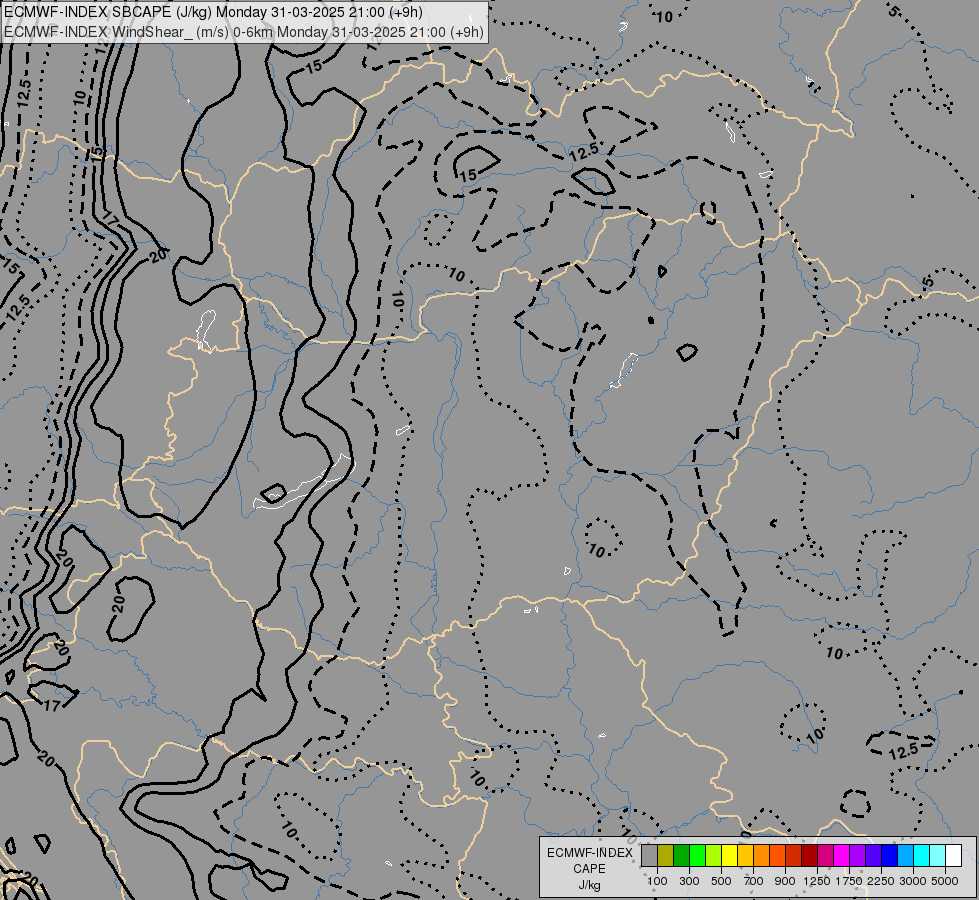Click the '3000' legend tick label
Image resolution: width=979 pixels, height=900 pixels.
913,881
